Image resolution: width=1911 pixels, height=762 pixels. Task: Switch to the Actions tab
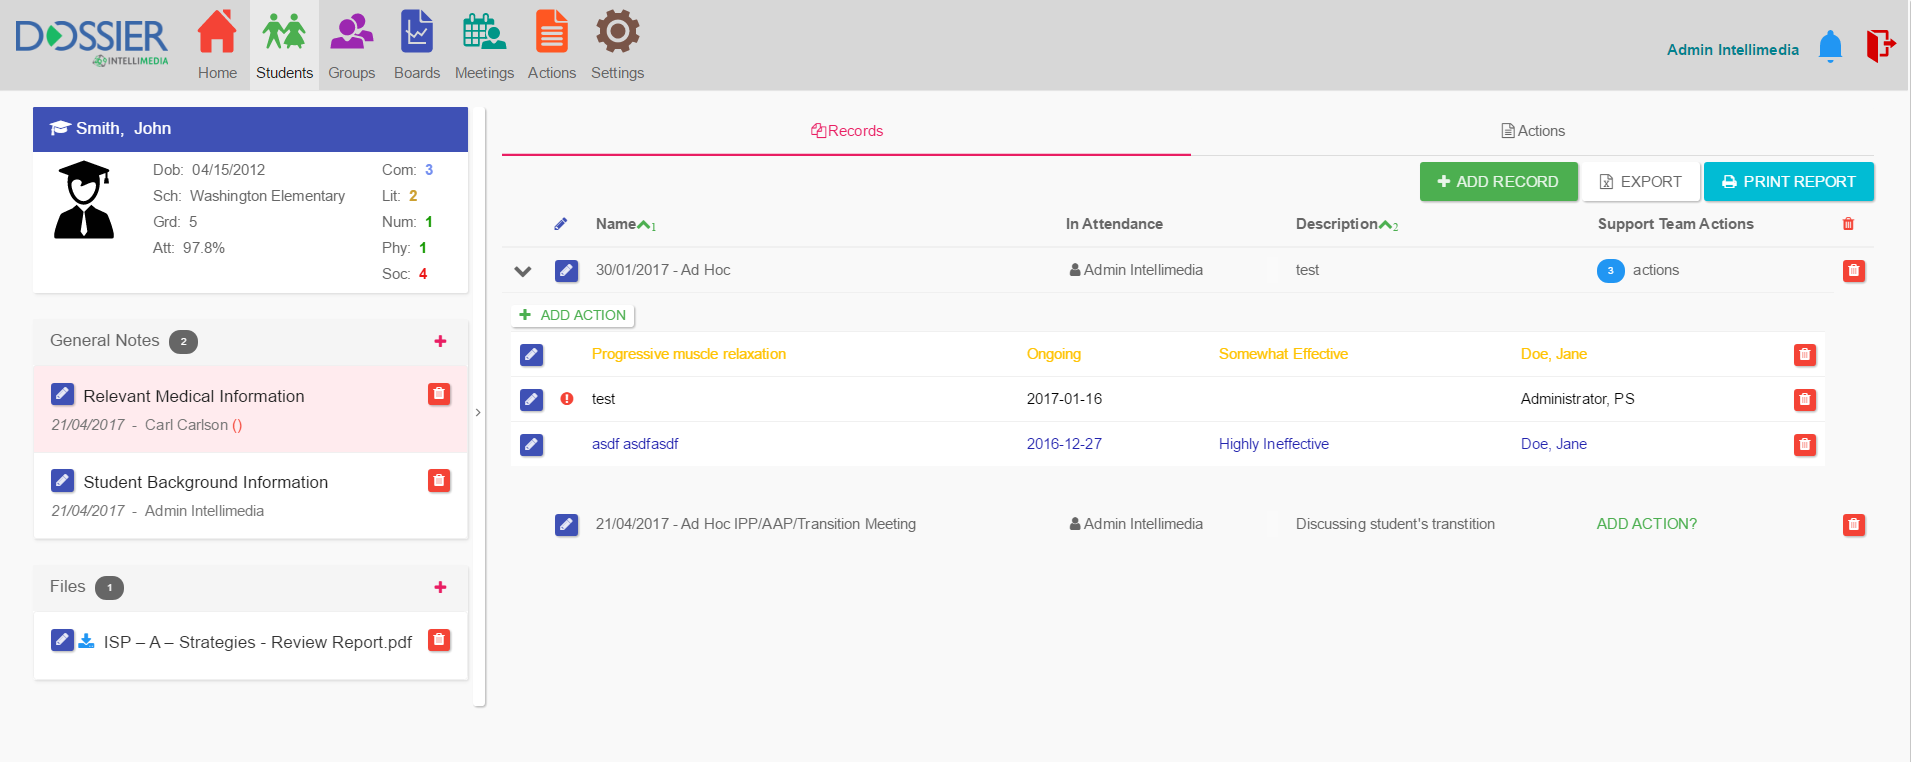pyautogui.click(x=1532, y=131)
